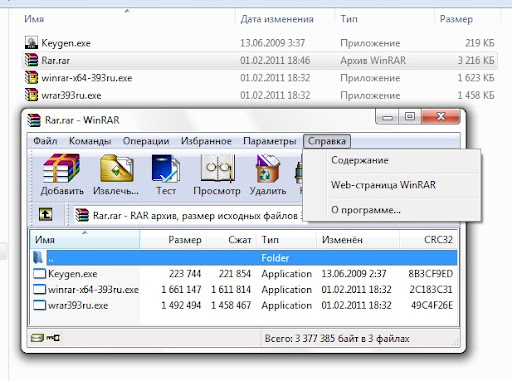Screen dimensions: 512x381
Task: Click Архив WinRAR type cell in Explorer
Action: click(373, 60)
